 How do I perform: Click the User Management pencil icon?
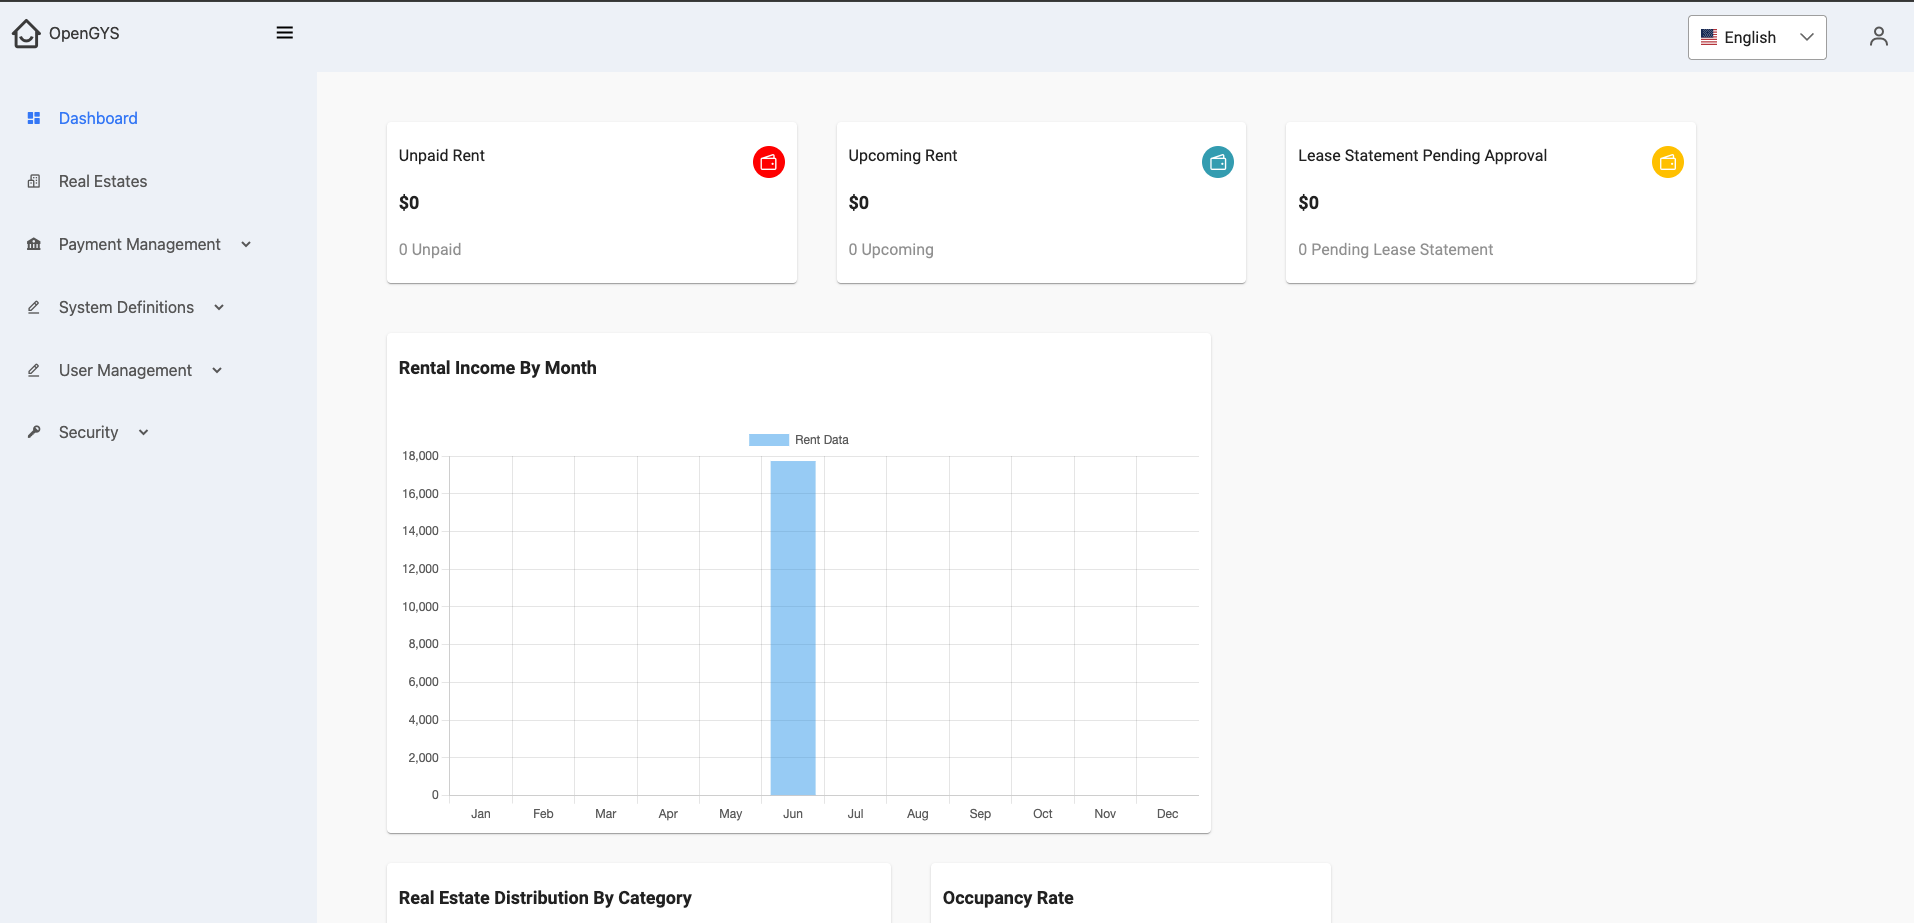34,370
